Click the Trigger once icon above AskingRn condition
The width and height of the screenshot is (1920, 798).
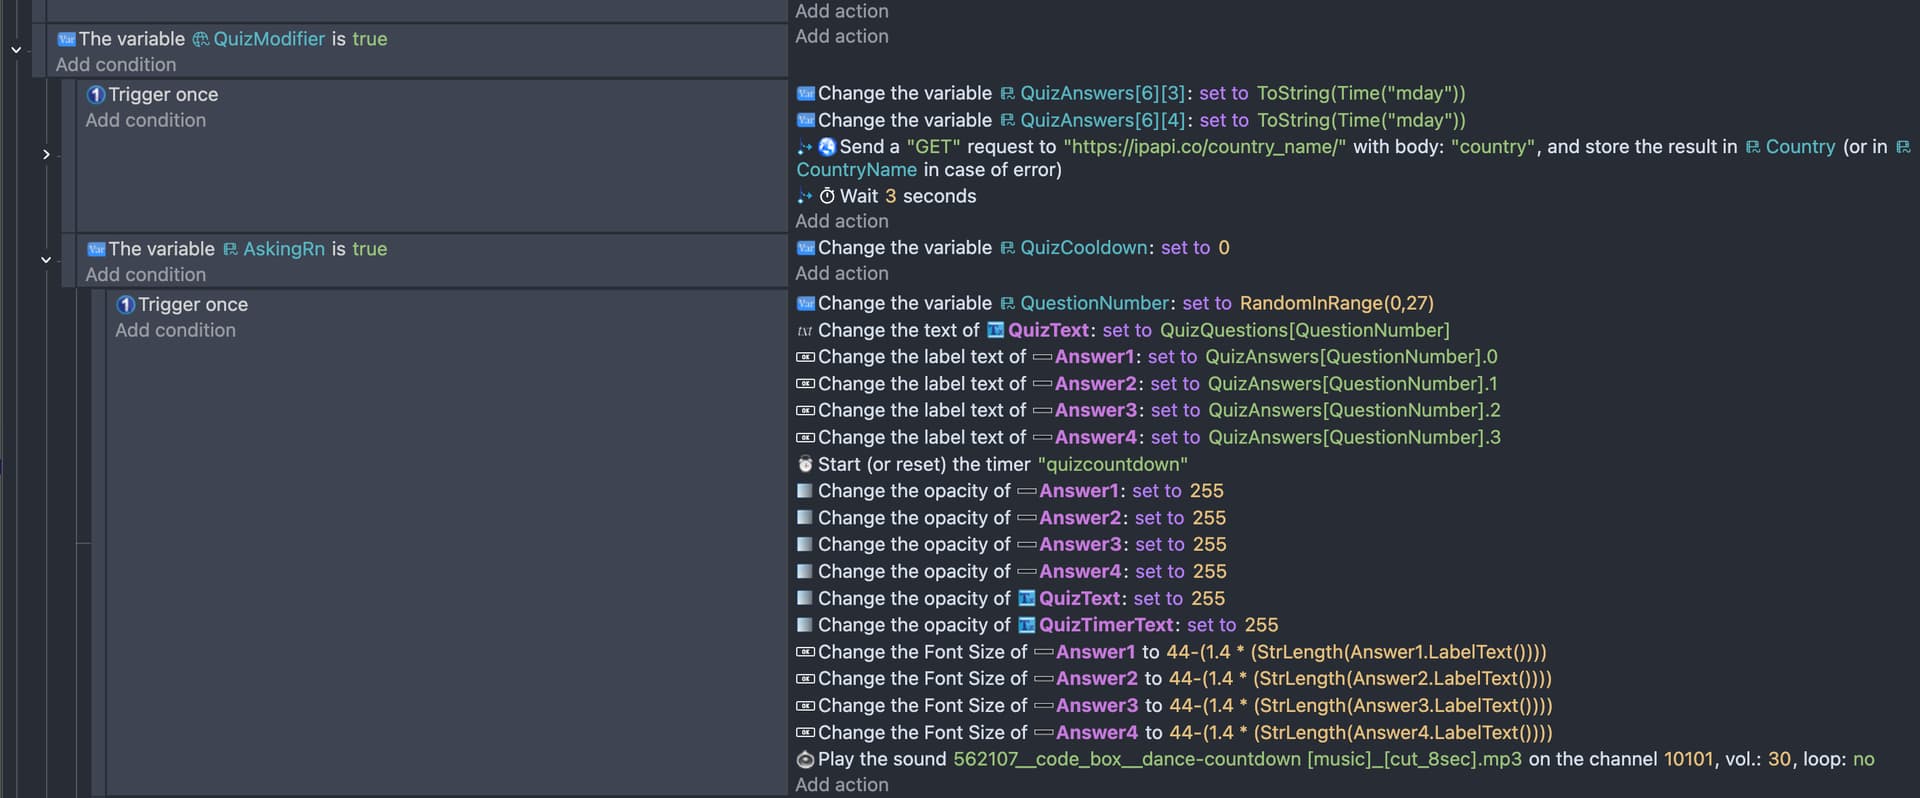click(x=96, y=95)
